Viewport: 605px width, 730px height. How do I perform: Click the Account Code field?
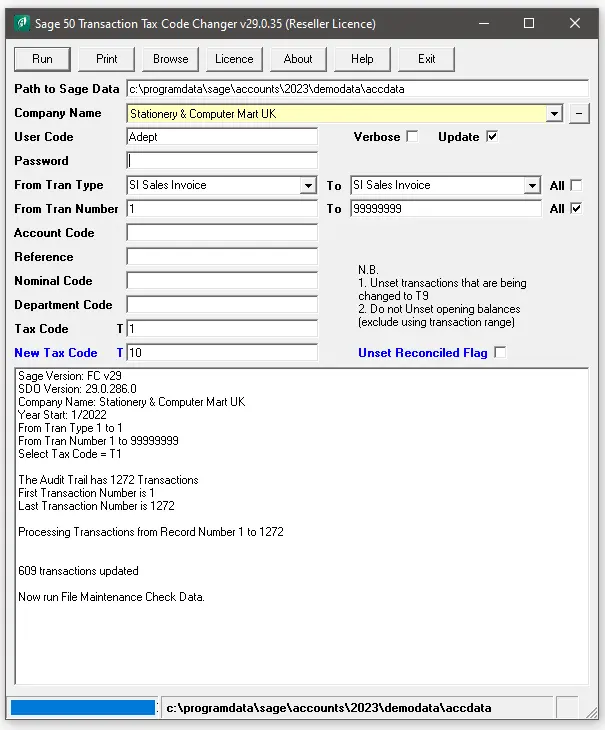(x=222, y=233)
